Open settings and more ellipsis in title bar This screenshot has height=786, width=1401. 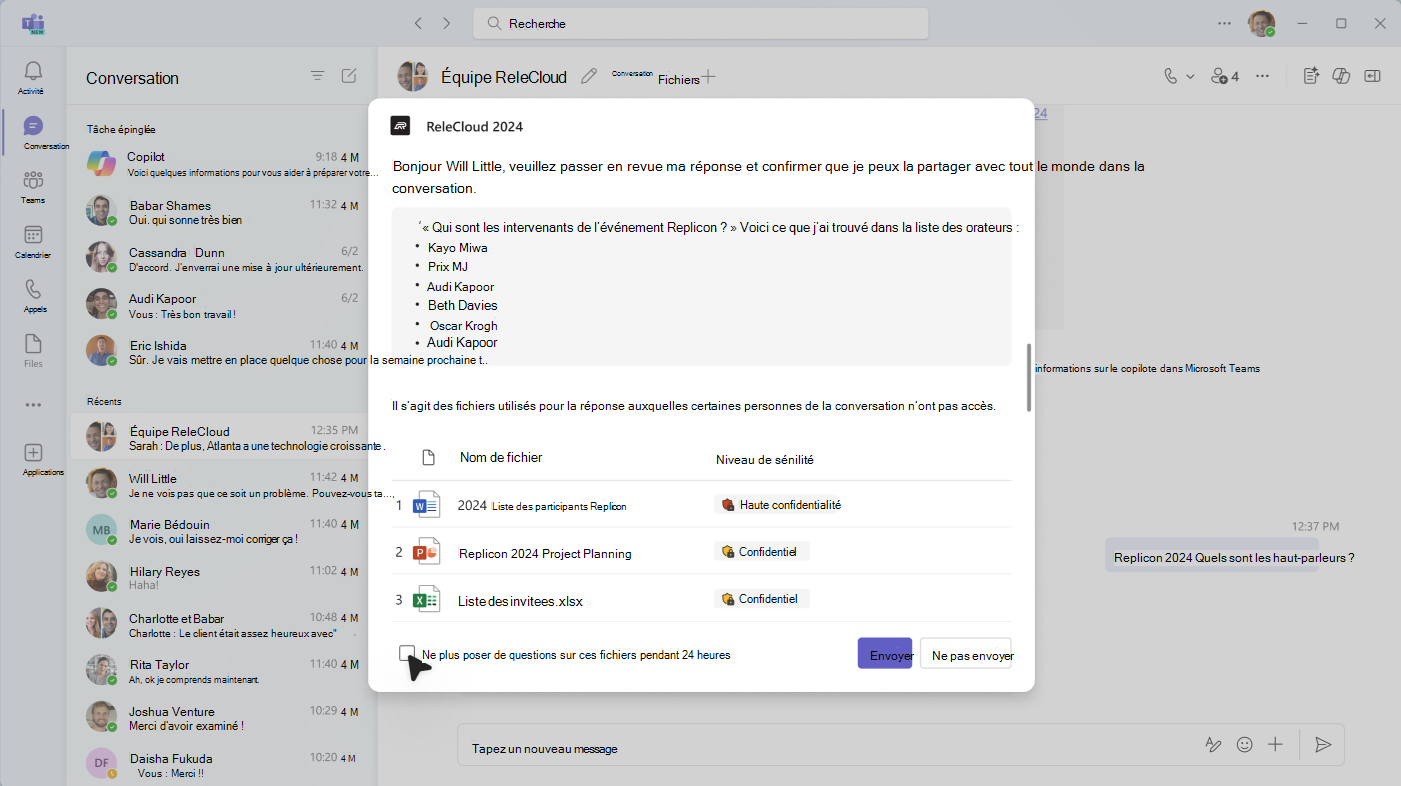(1225, 23)
